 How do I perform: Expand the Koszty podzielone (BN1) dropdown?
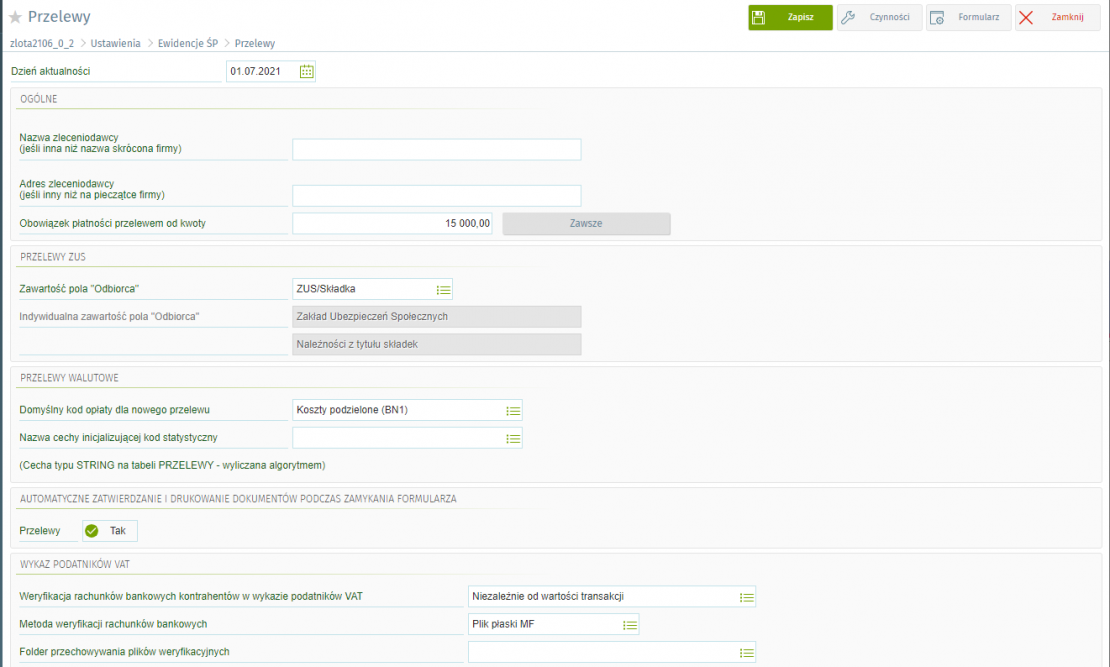[x=513, y=410]
